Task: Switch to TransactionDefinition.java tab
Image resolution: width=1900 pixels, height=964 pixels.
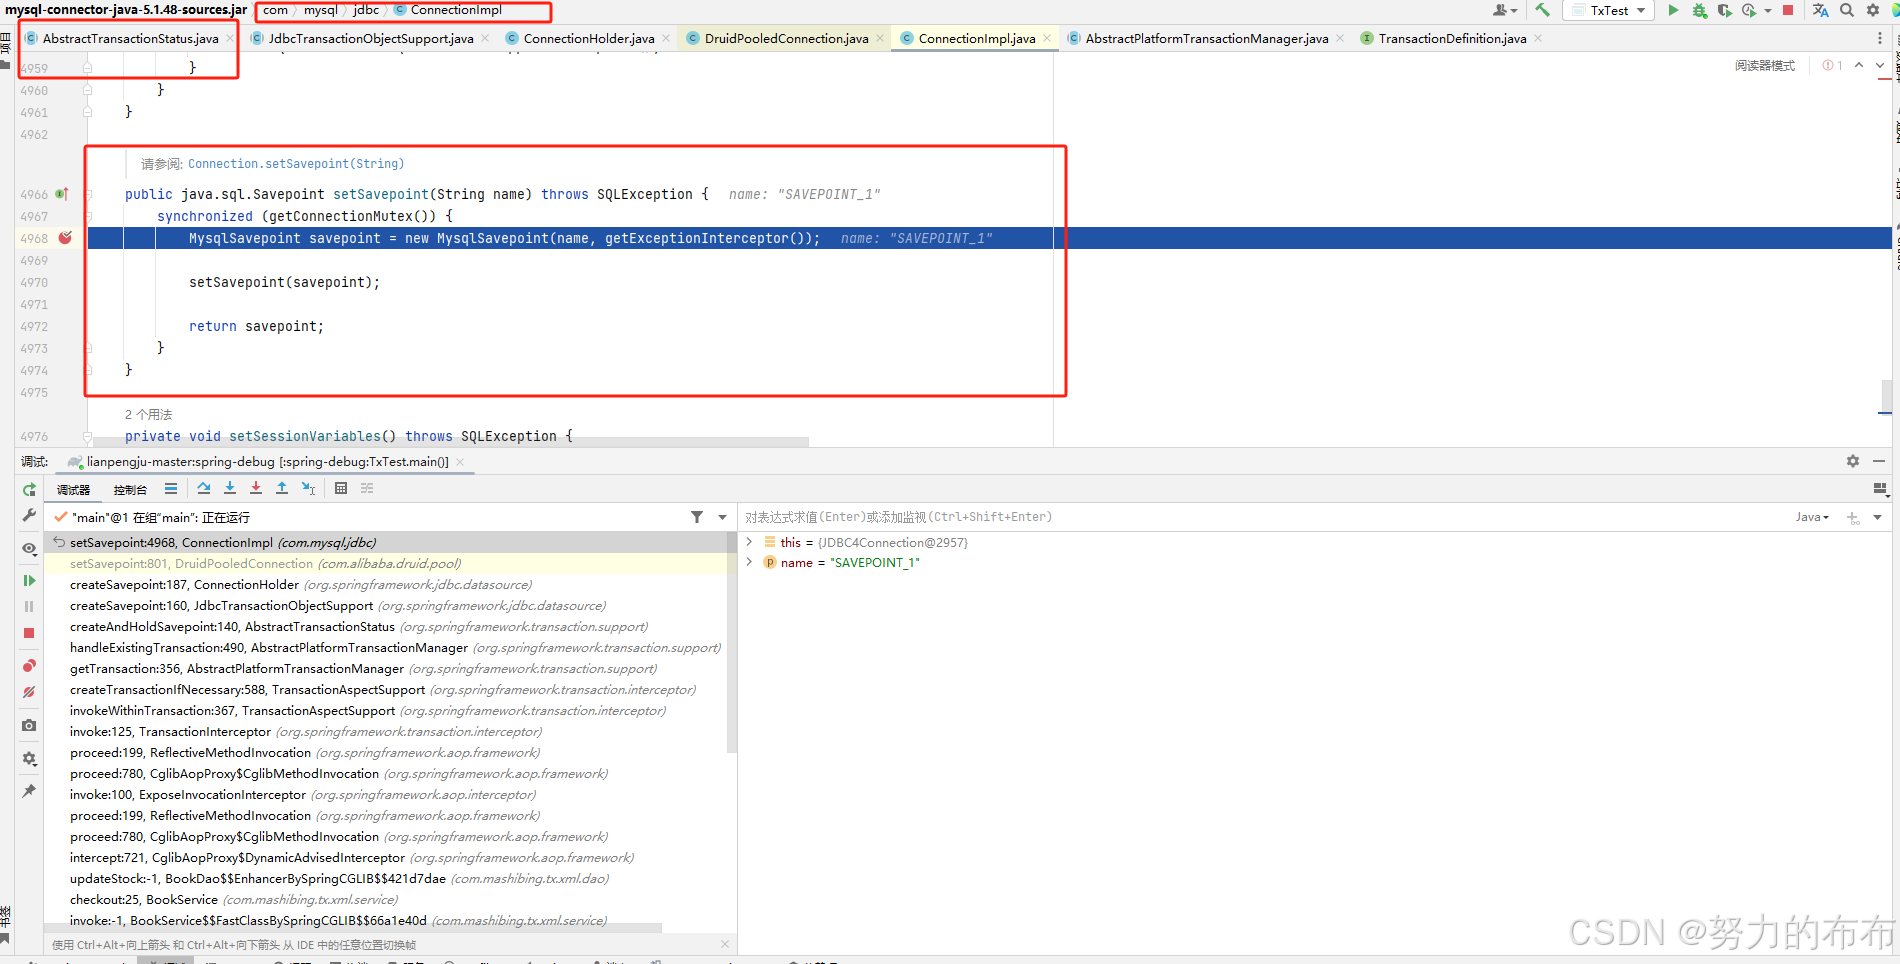Action: point(1452,38)
